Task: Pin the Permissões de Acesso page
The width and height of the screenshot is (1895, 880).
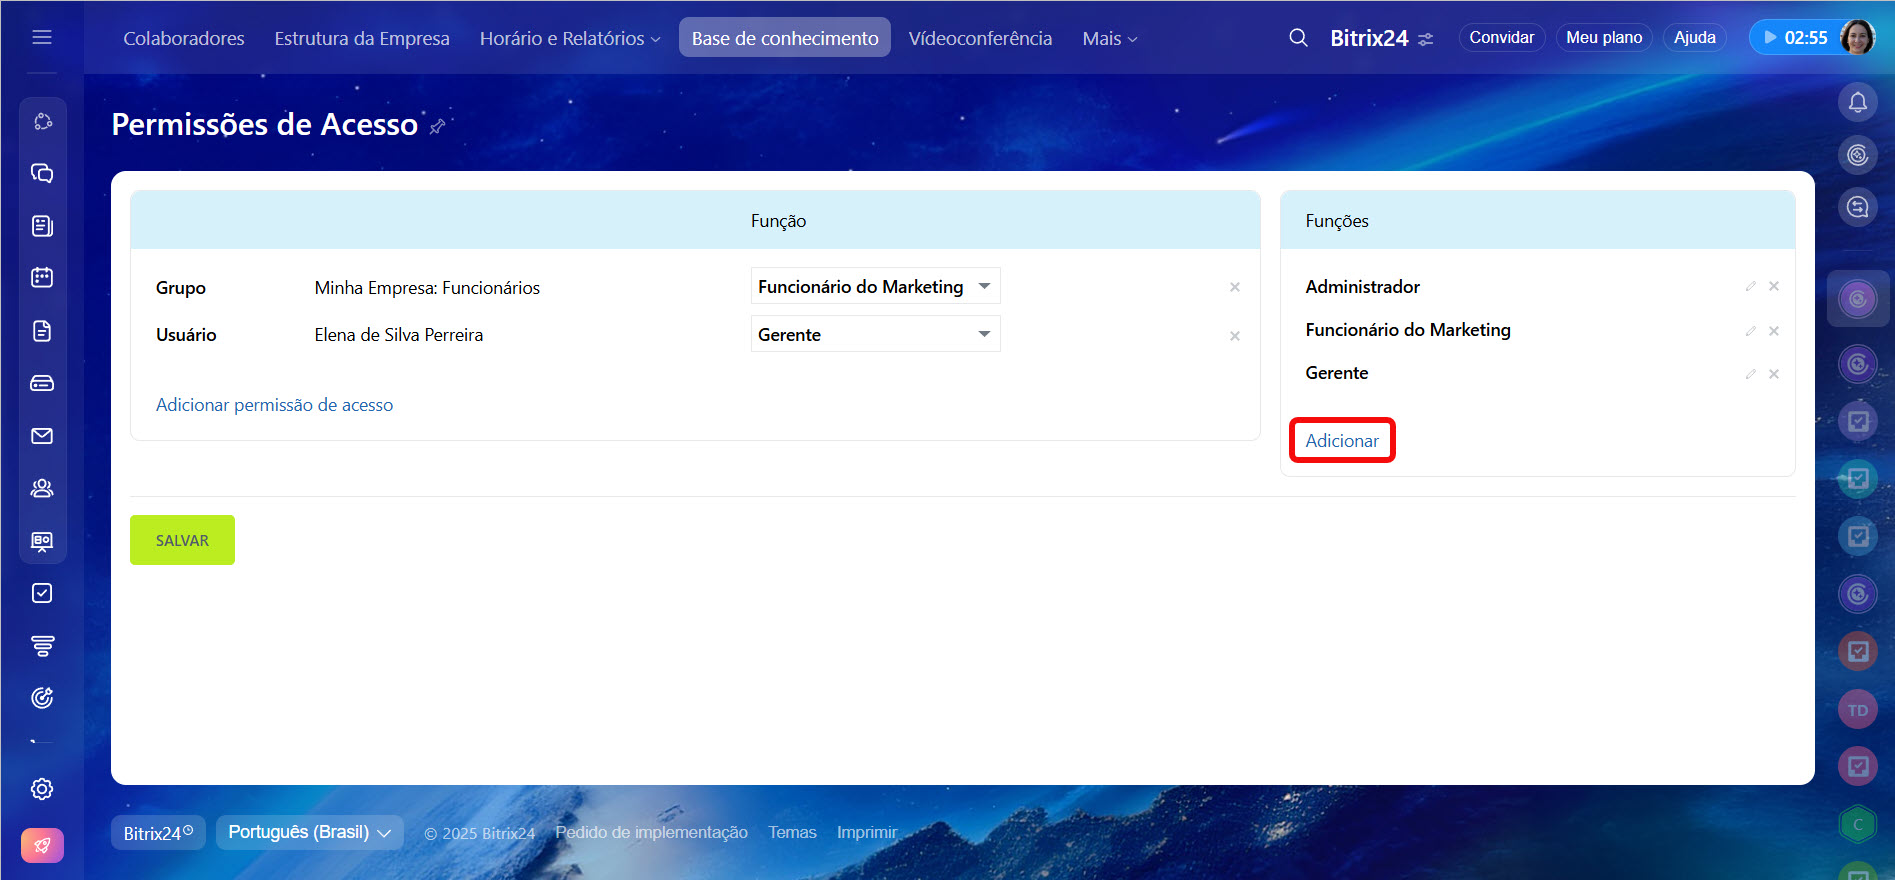Action: pyautogui.click(x=437, y=127)
